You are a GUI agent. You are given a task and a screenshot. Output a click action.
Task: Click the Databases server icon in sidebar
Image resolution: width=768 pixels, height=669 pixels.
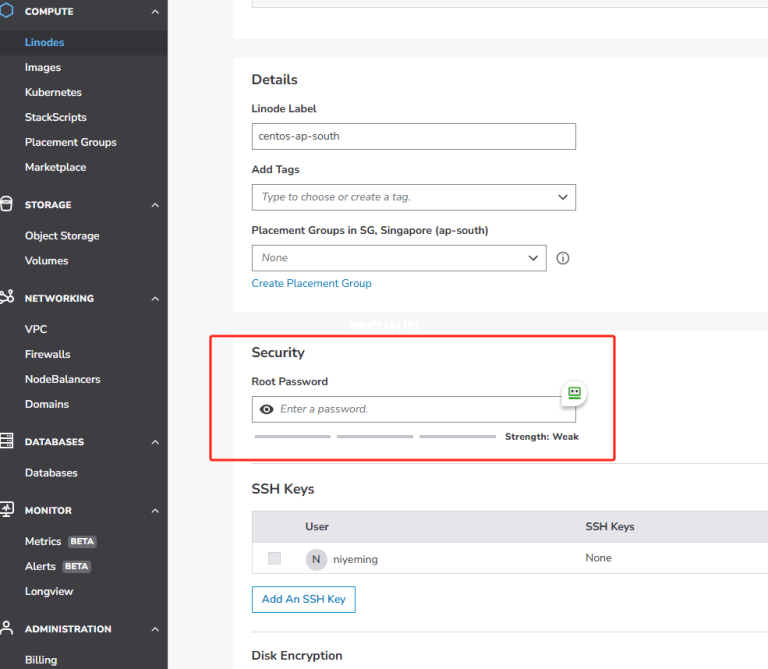[x=7, y=441]
